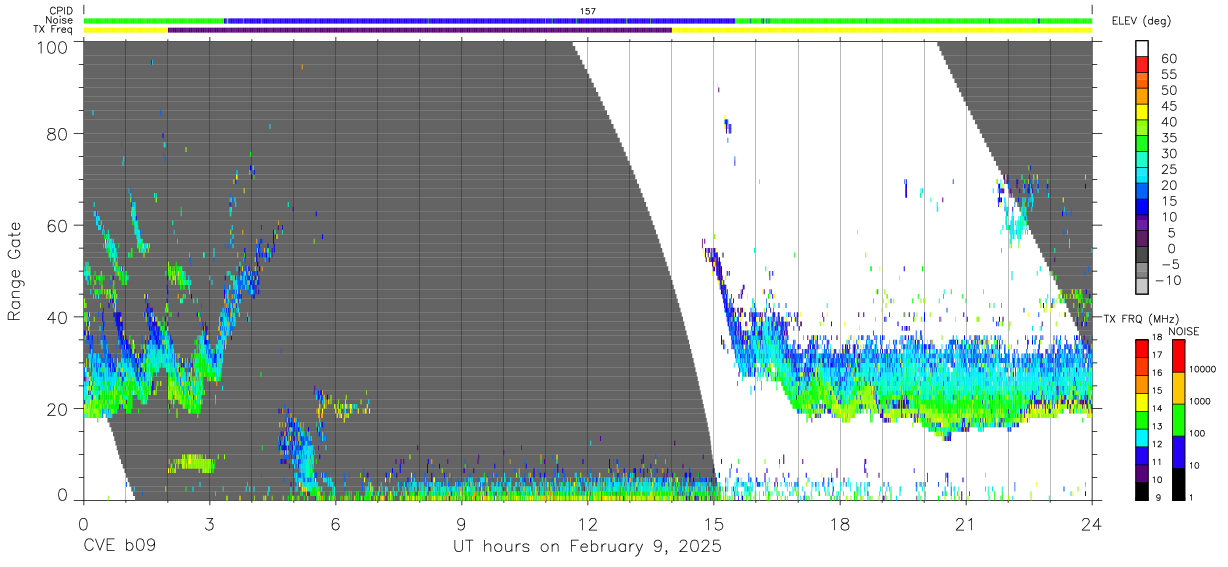Click the UT hours on February 9, 2025 title
This screenshot has height=567, width=1228.
pos(588,547)
